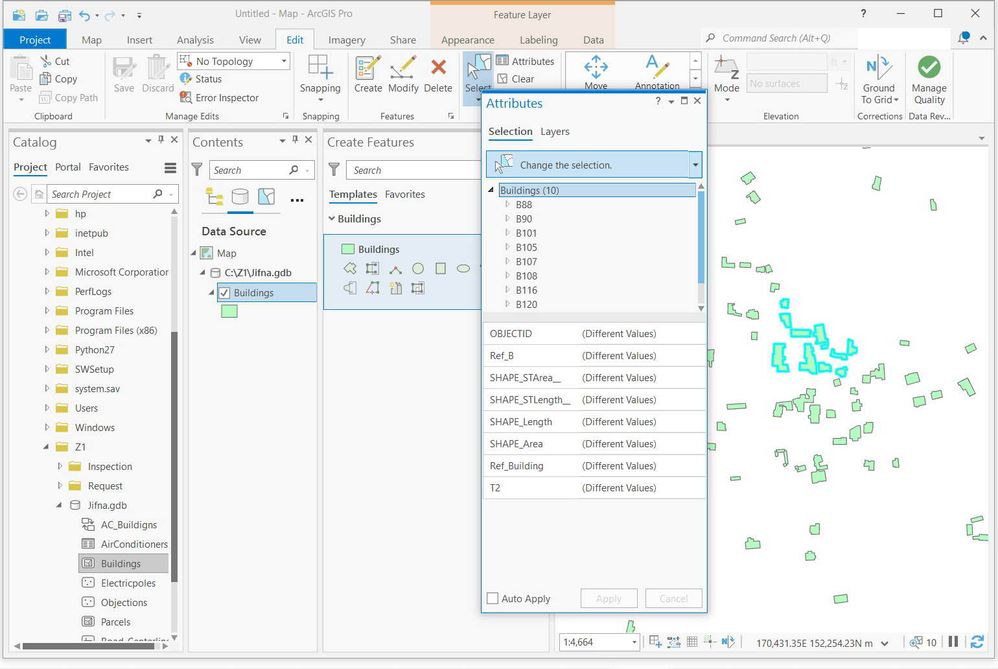Viewport: 998px width, 669px height.
Task: Collapse the Buildings (10) node in Attributes
Action: tap(491, 190)
